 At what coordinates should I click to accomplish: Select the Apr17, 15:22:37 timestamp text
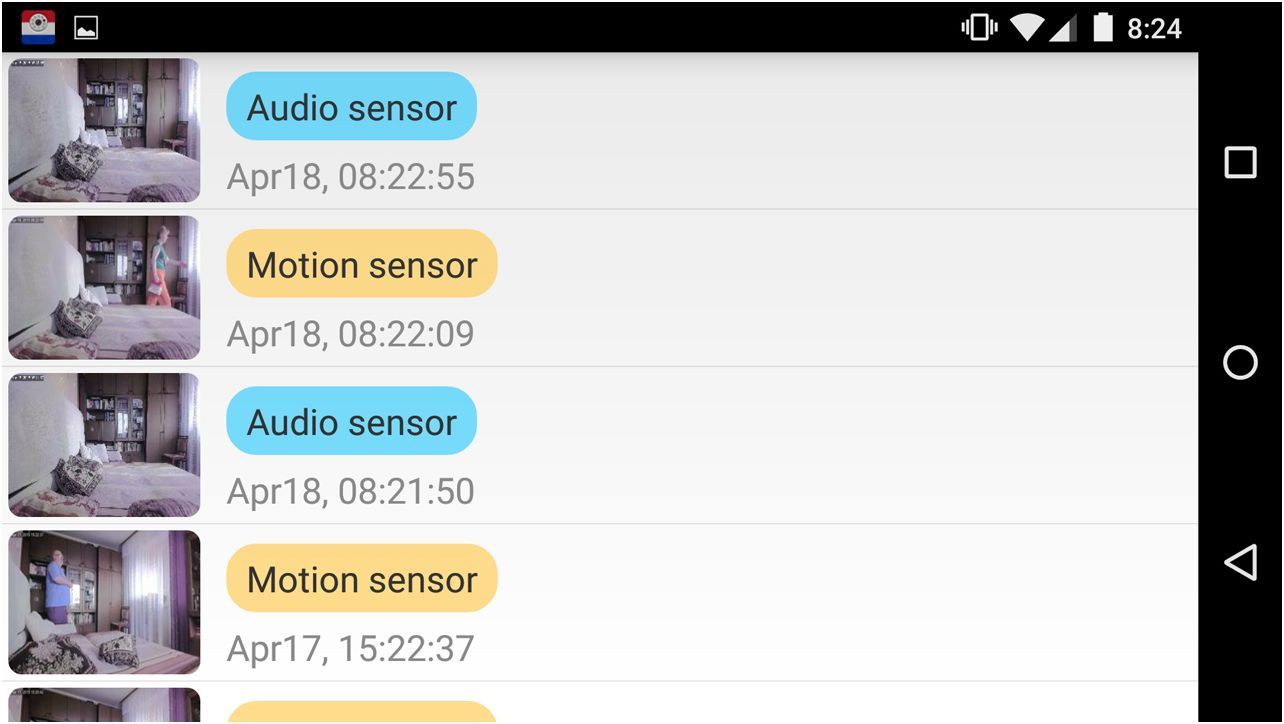tap(350, 649)
